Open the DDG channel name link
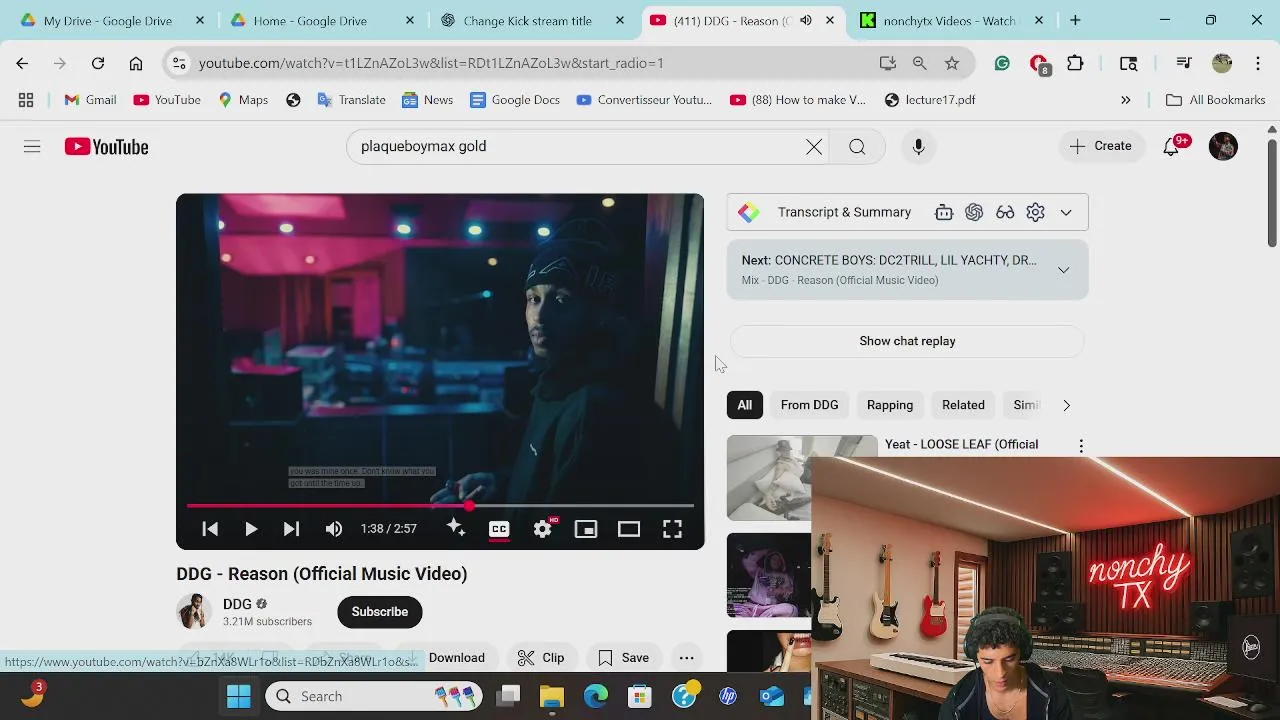Screen dimensions: 1280x720 (237, 604)
